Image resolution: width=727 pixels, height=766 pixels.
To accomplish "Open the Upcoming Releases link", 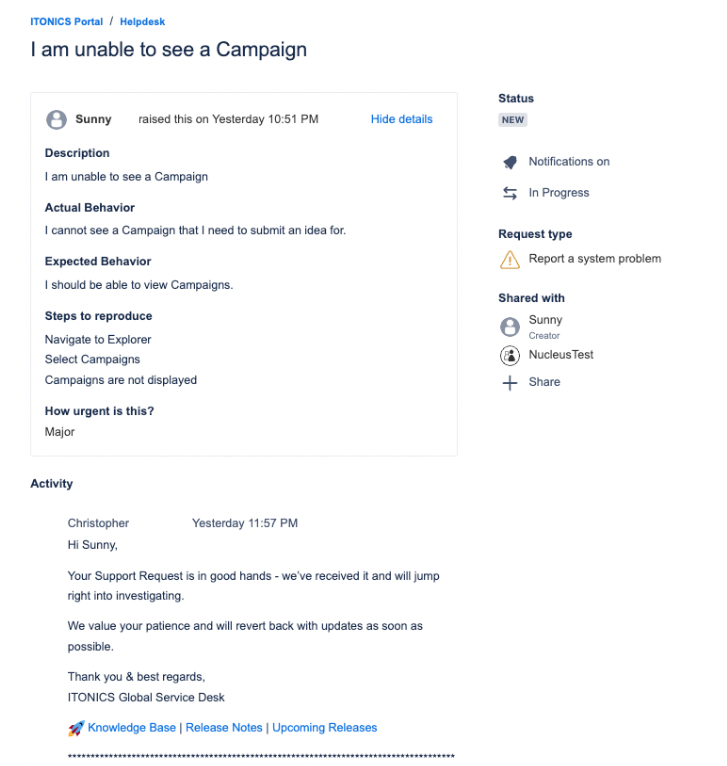I will pyautogui.click(x=324, y=728).
